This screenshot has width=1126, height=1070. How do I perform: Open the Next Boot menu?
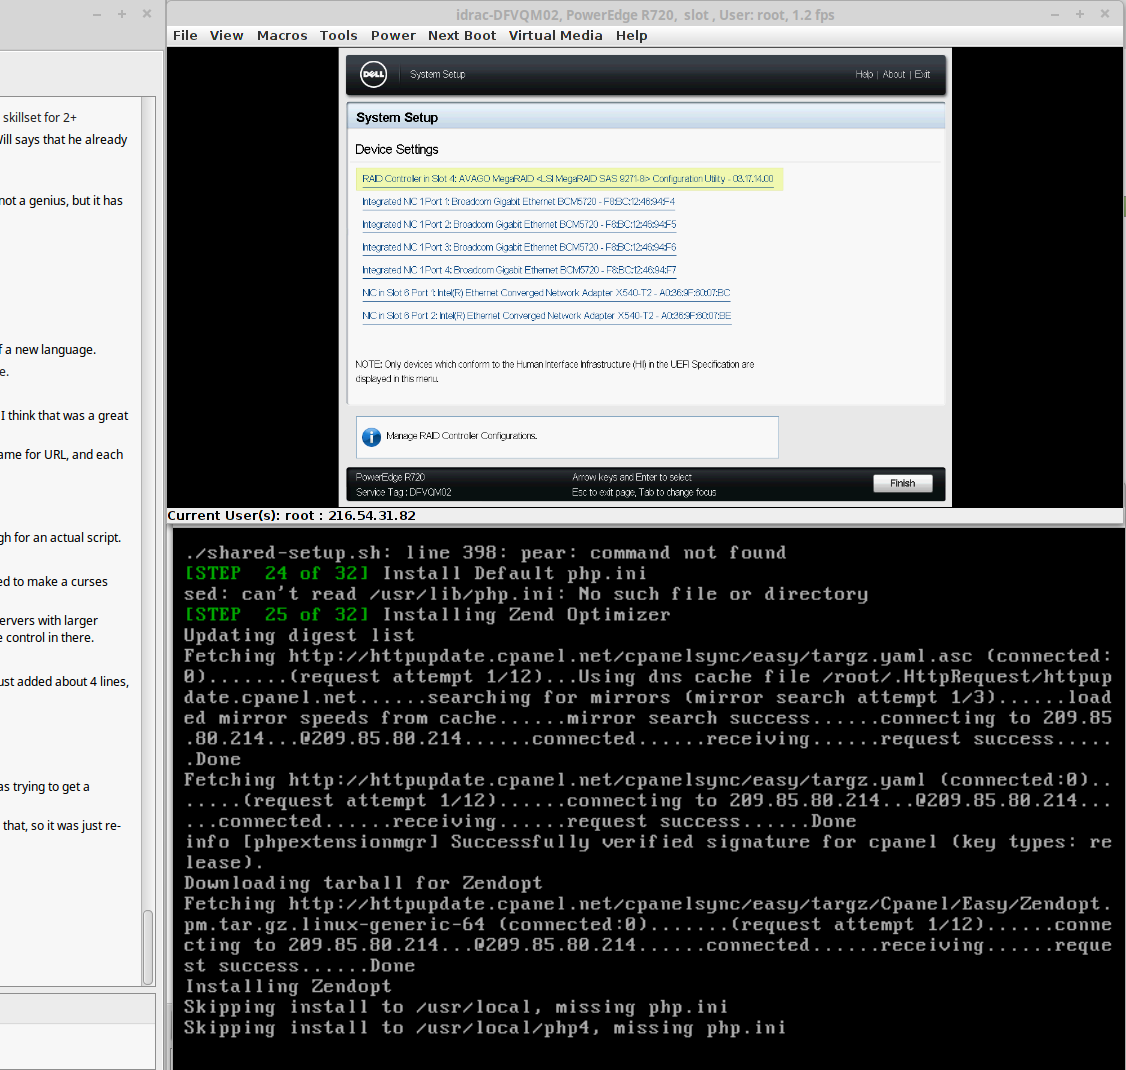click(x=462, y=35)
